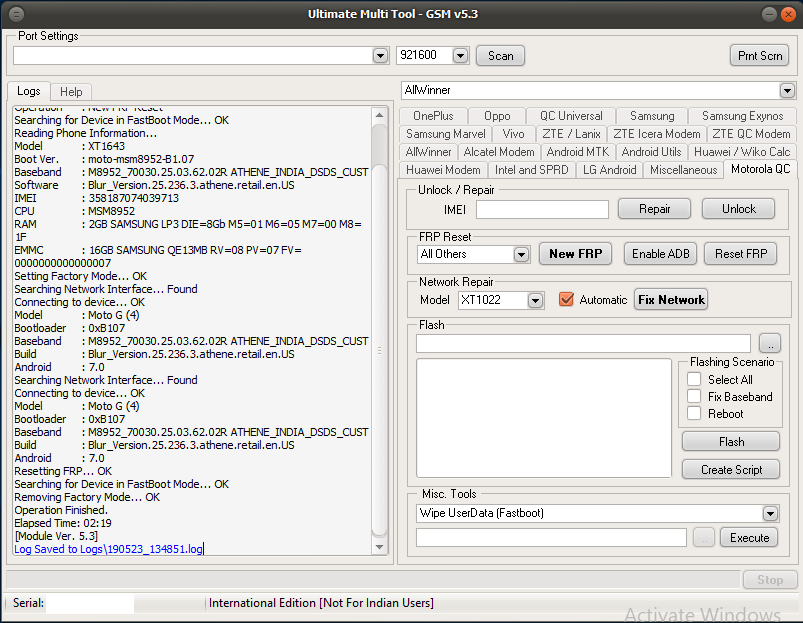
Task: Click the Misc. Tools parameter input field
Action: [551, 538]
